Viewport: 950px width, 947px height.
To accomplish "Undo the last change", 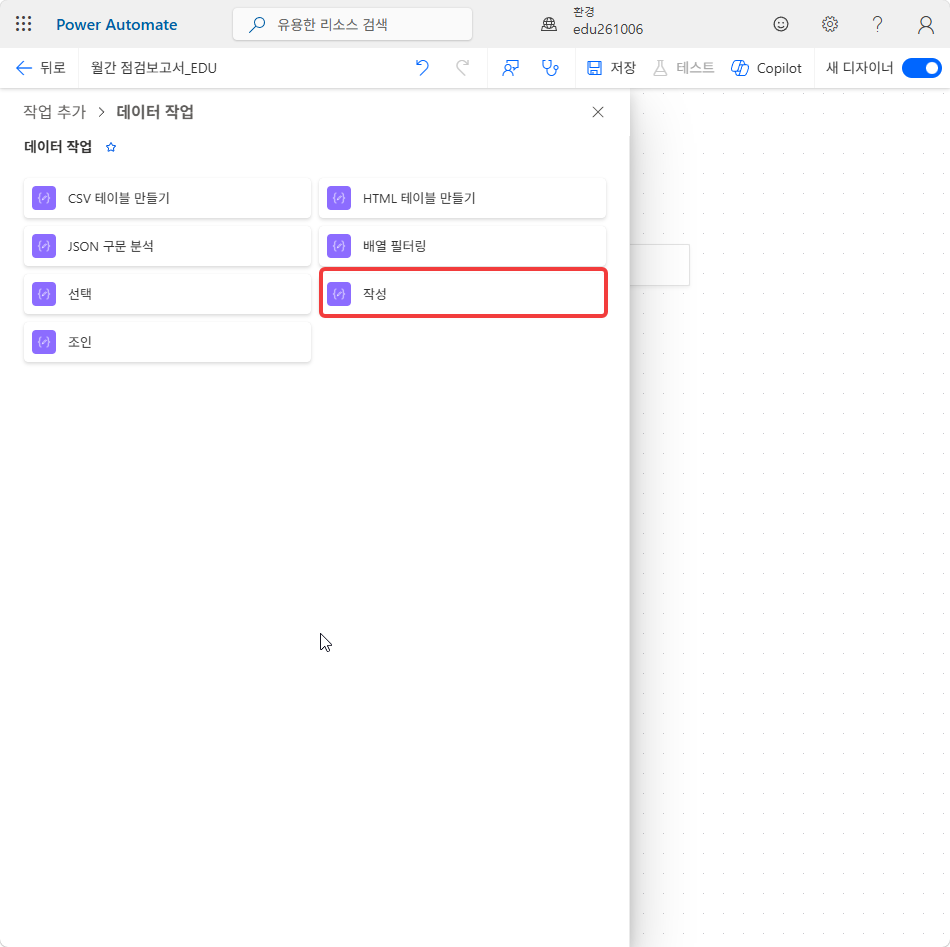I will click(x=422, y=68).
